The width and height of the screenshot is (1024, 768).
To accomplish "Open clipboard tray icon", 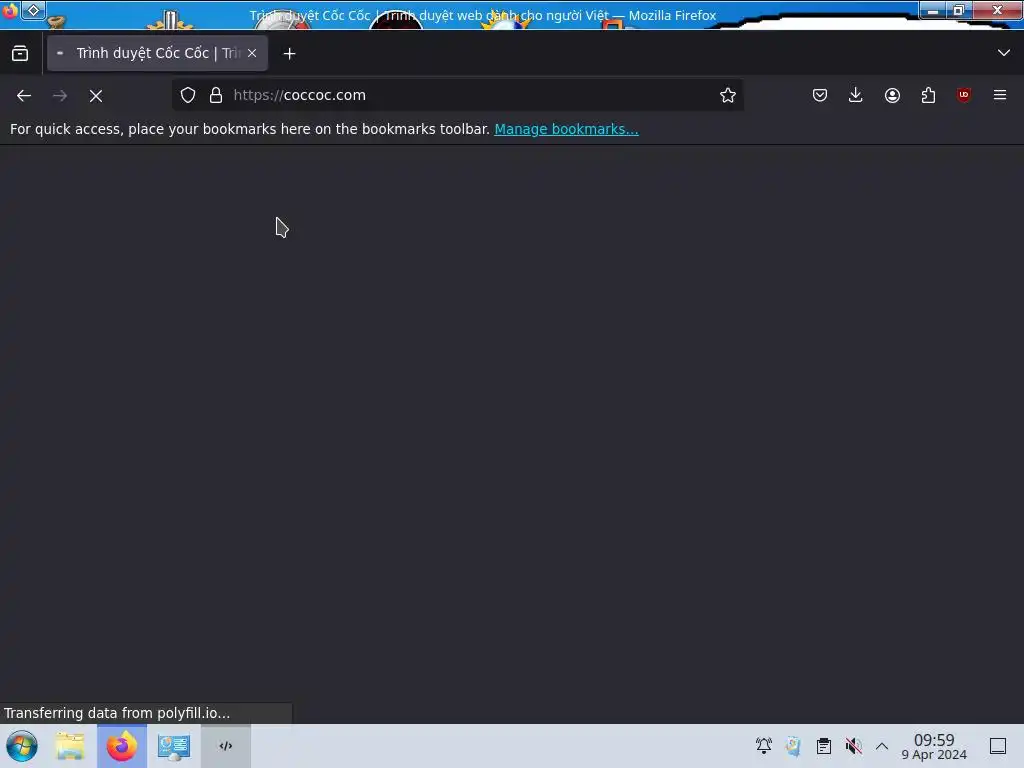I will pos(824,745).
